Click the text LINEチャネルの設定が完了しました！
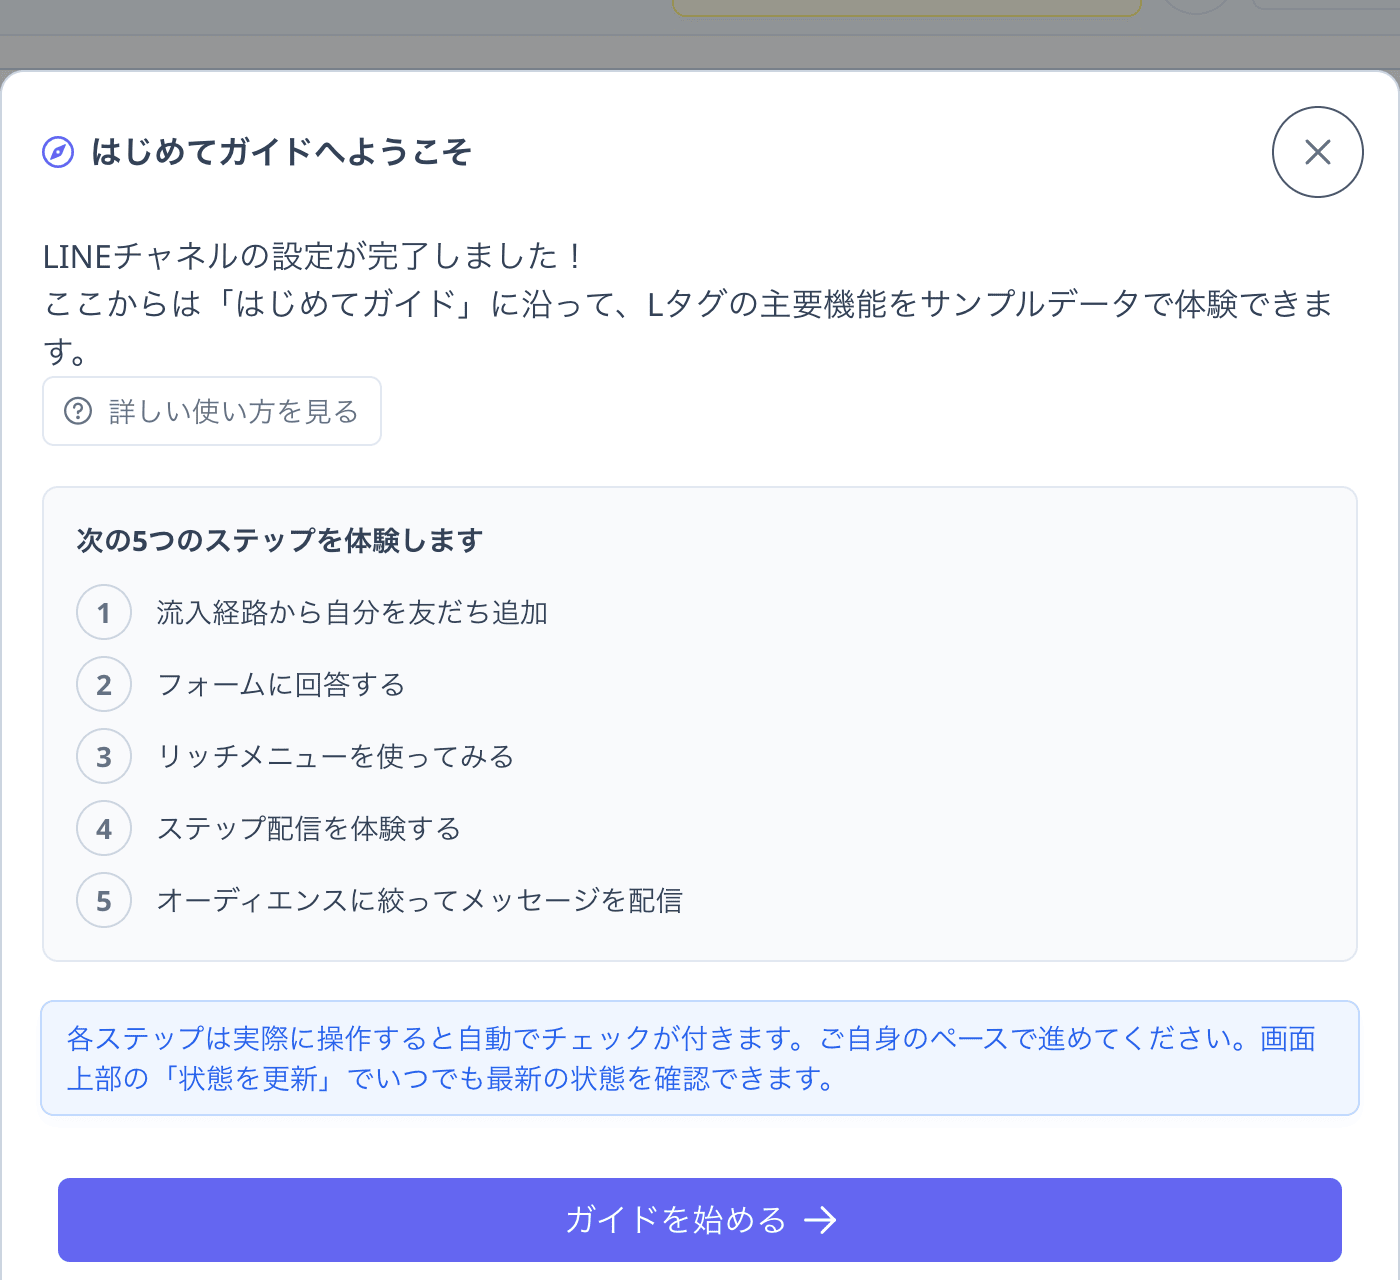 coord(313,256)
